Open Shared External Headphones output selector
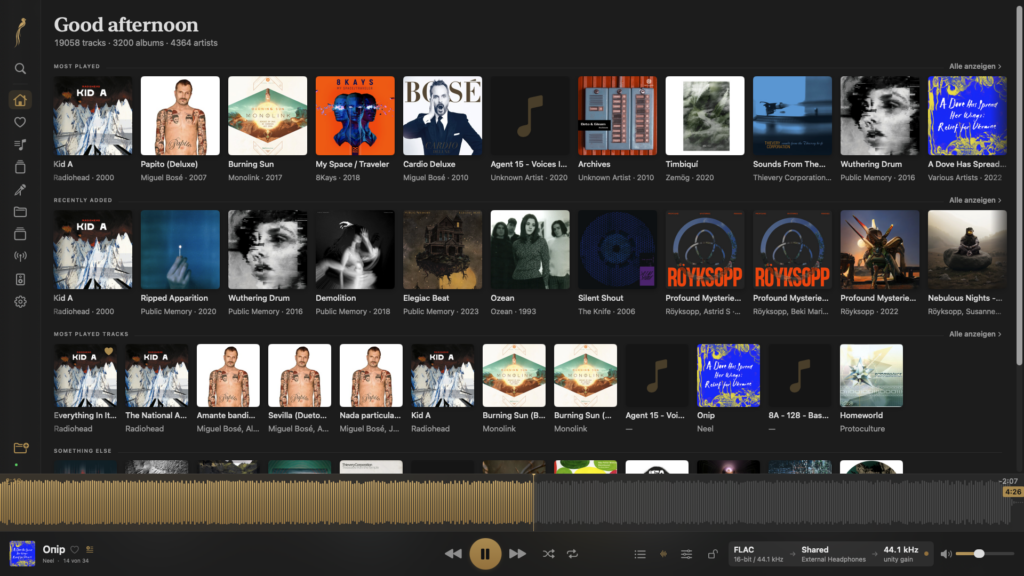 (833, 554)
